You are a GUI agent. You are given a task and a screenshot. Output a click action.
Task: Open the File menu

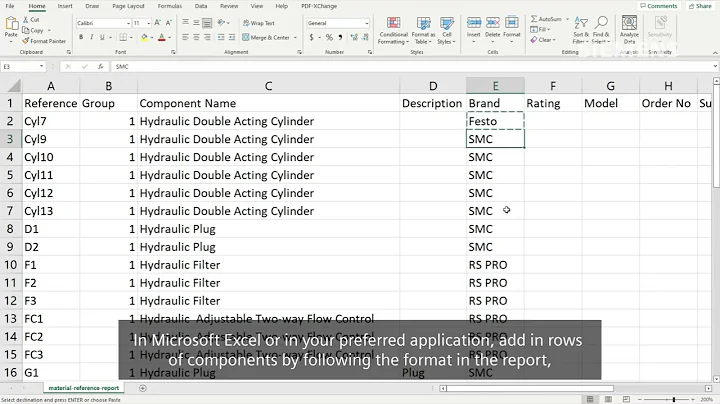click(10, 6)
